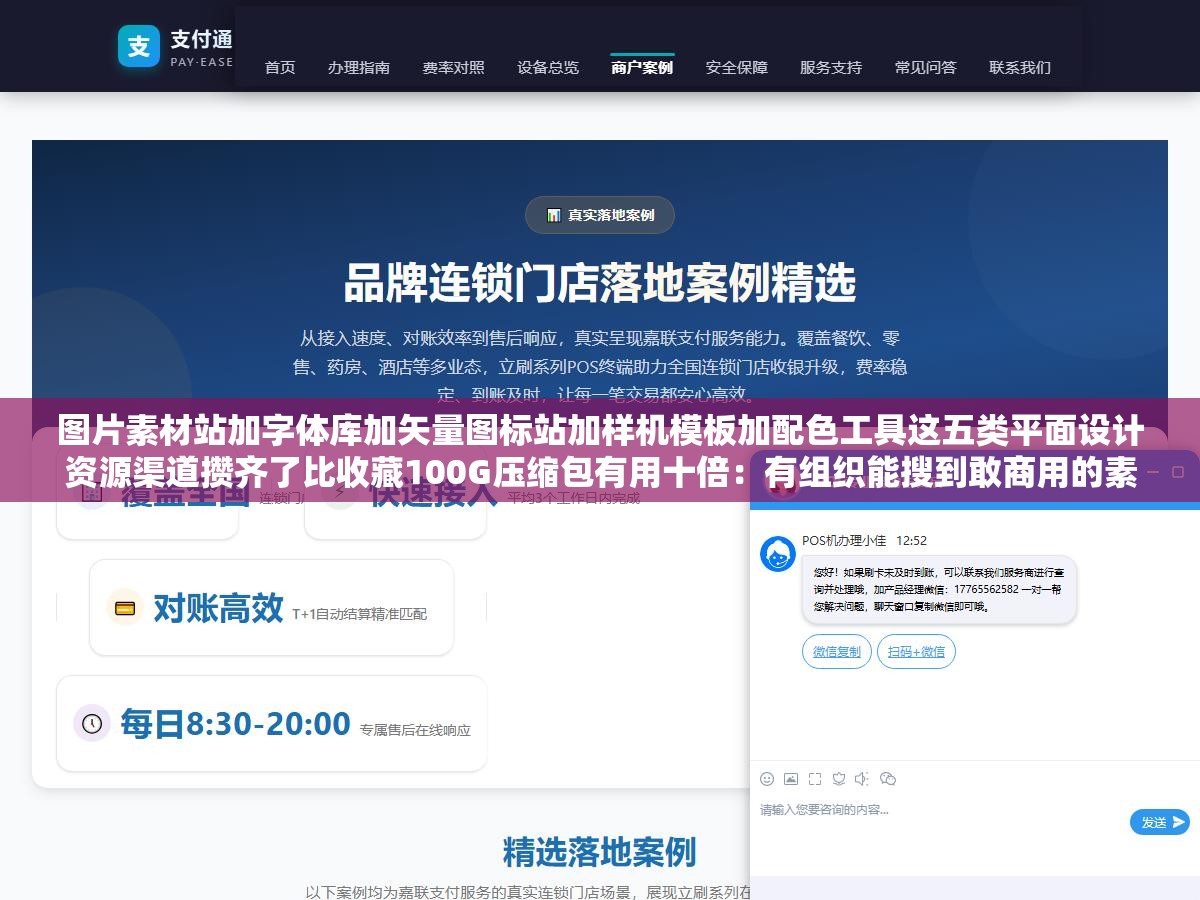Screen dimensions: 1200x900
Task: Click the POS机办理小佳 12:52 label
Action: [x=864, y=540]
